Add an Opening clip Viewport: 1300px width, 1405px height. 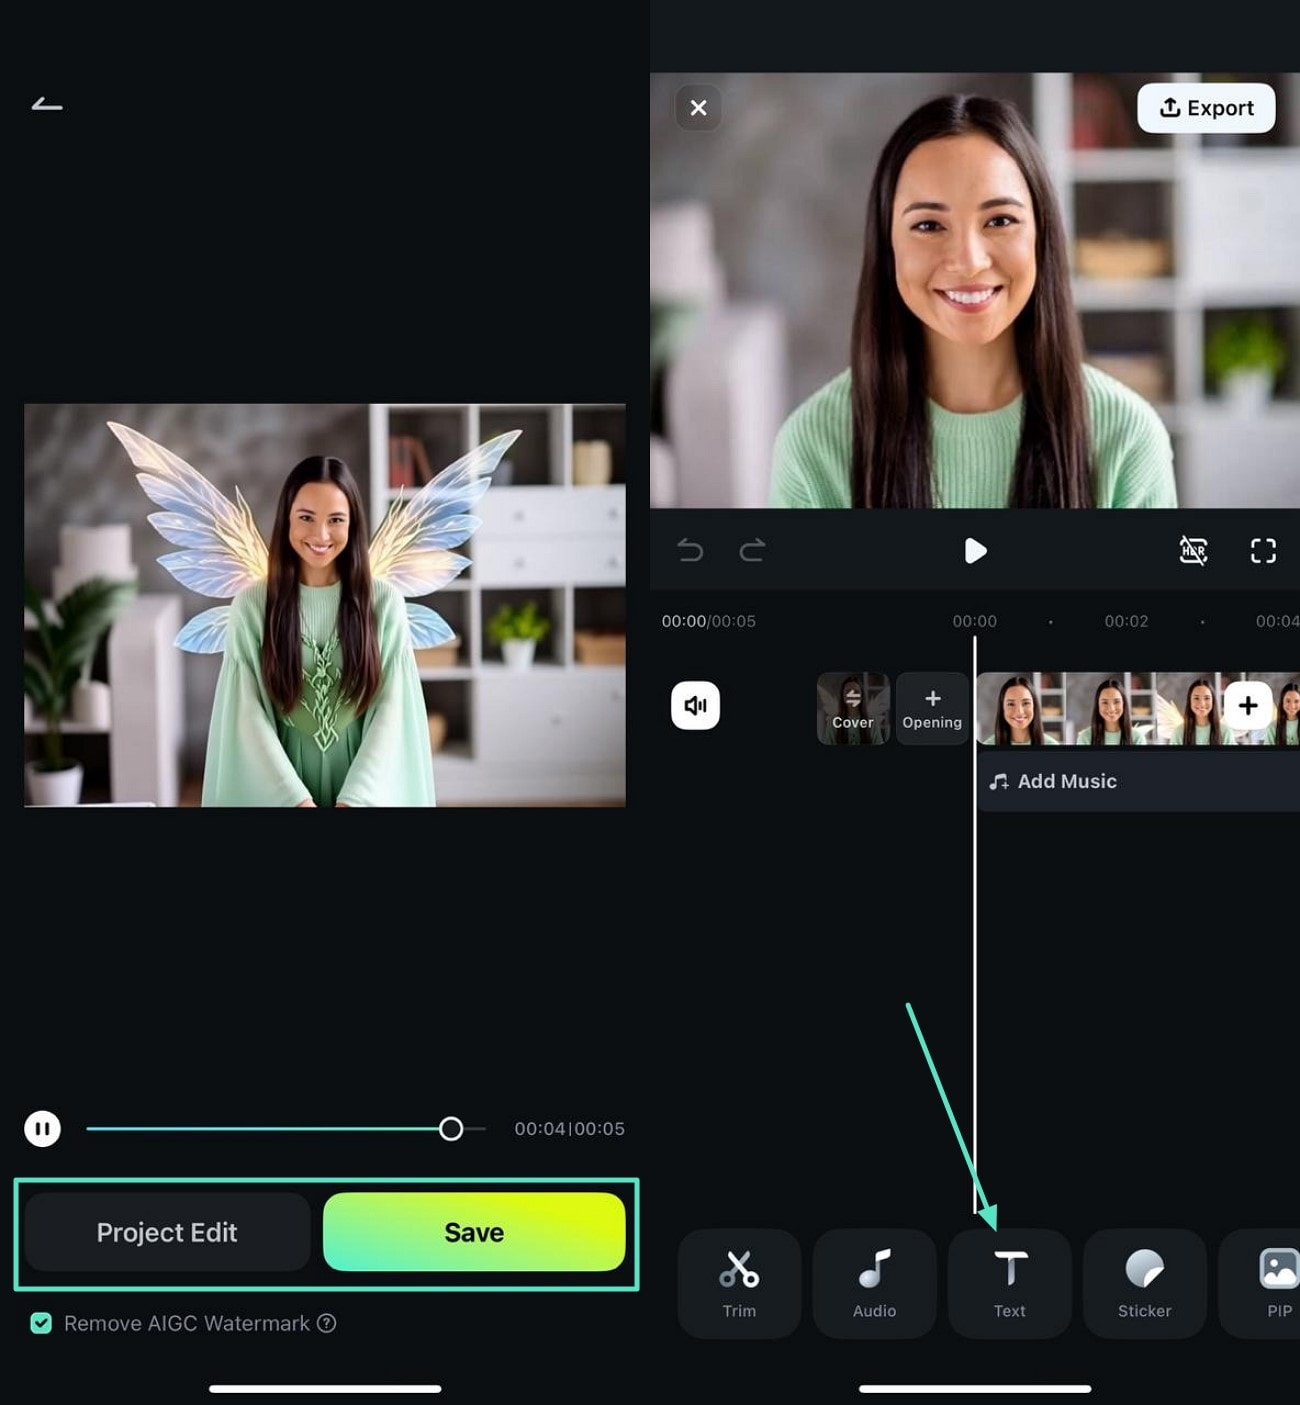tap(932, 708)
